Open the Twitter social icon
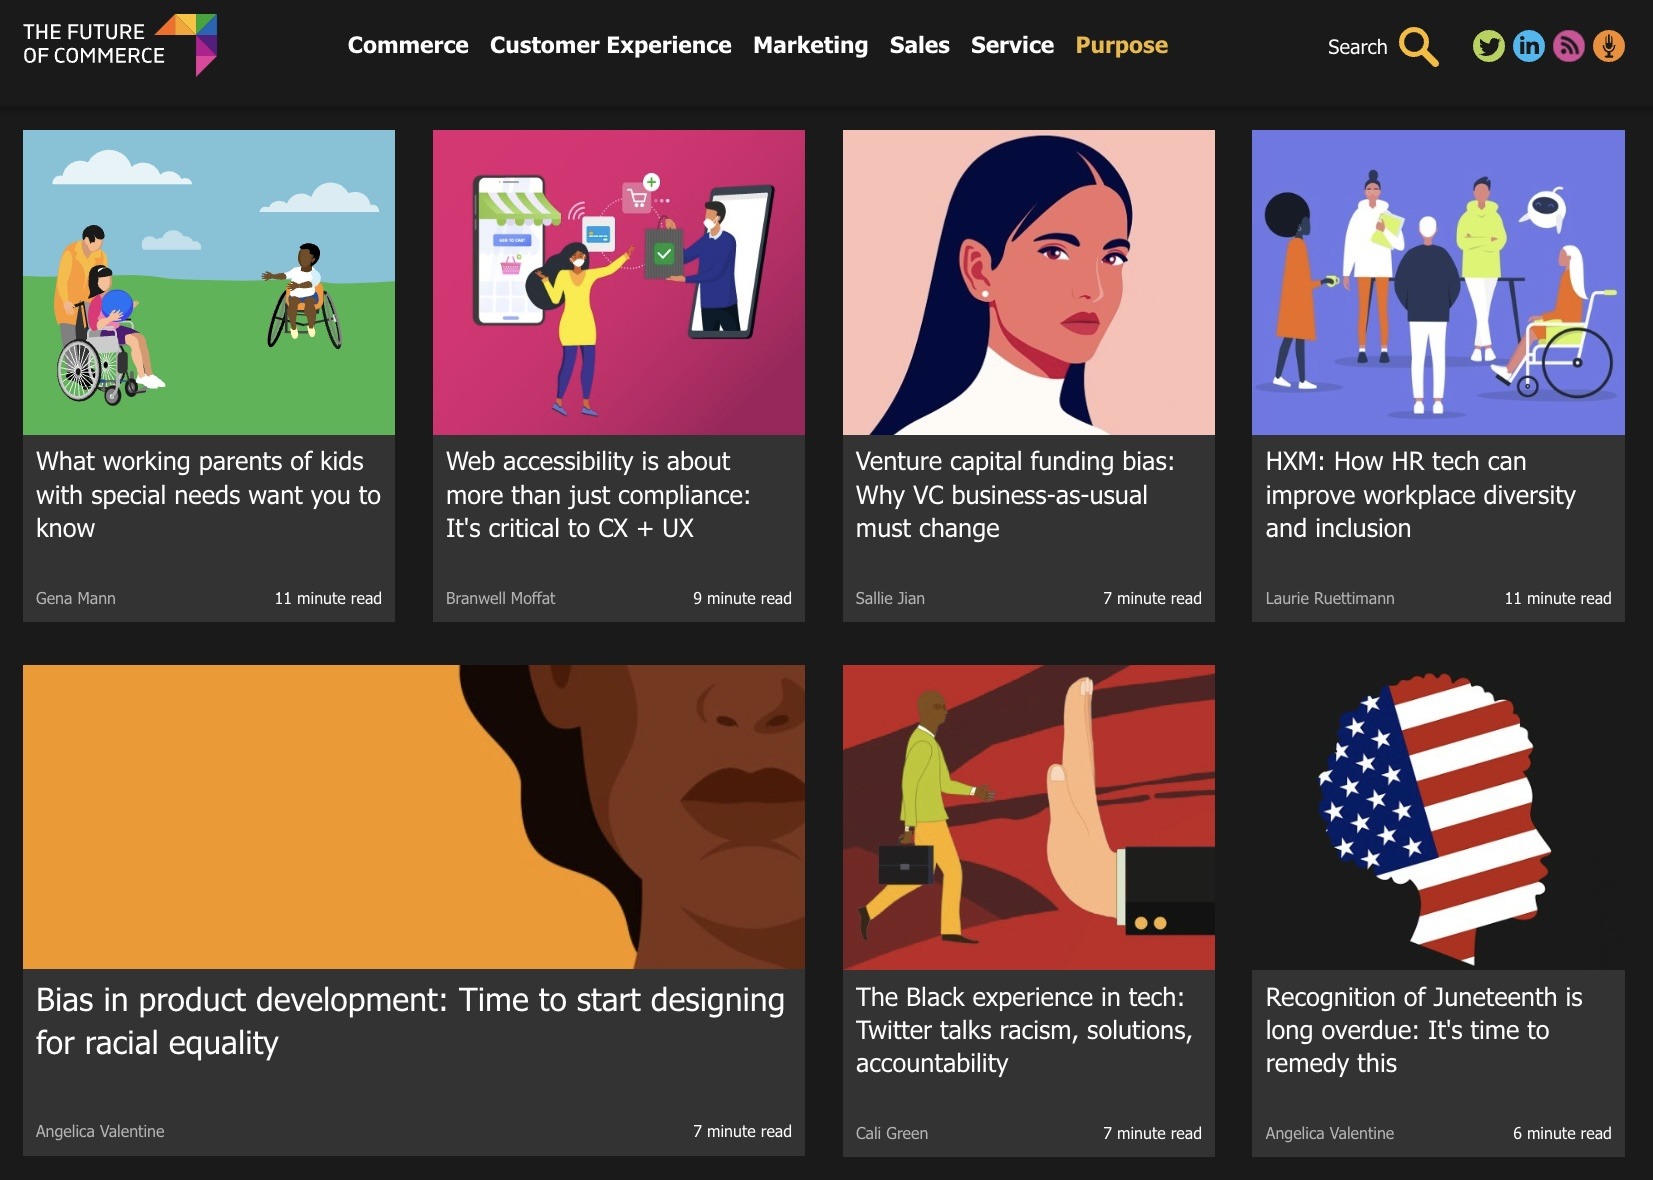Viewport: 1653px width, 1180px height. coord(1489,45)
